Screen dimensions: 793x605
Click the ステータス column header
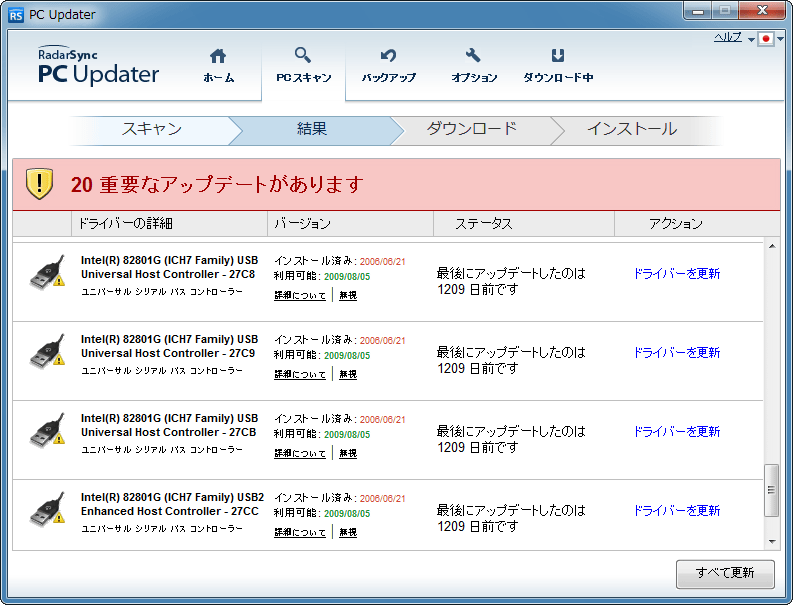pos(524,224)
